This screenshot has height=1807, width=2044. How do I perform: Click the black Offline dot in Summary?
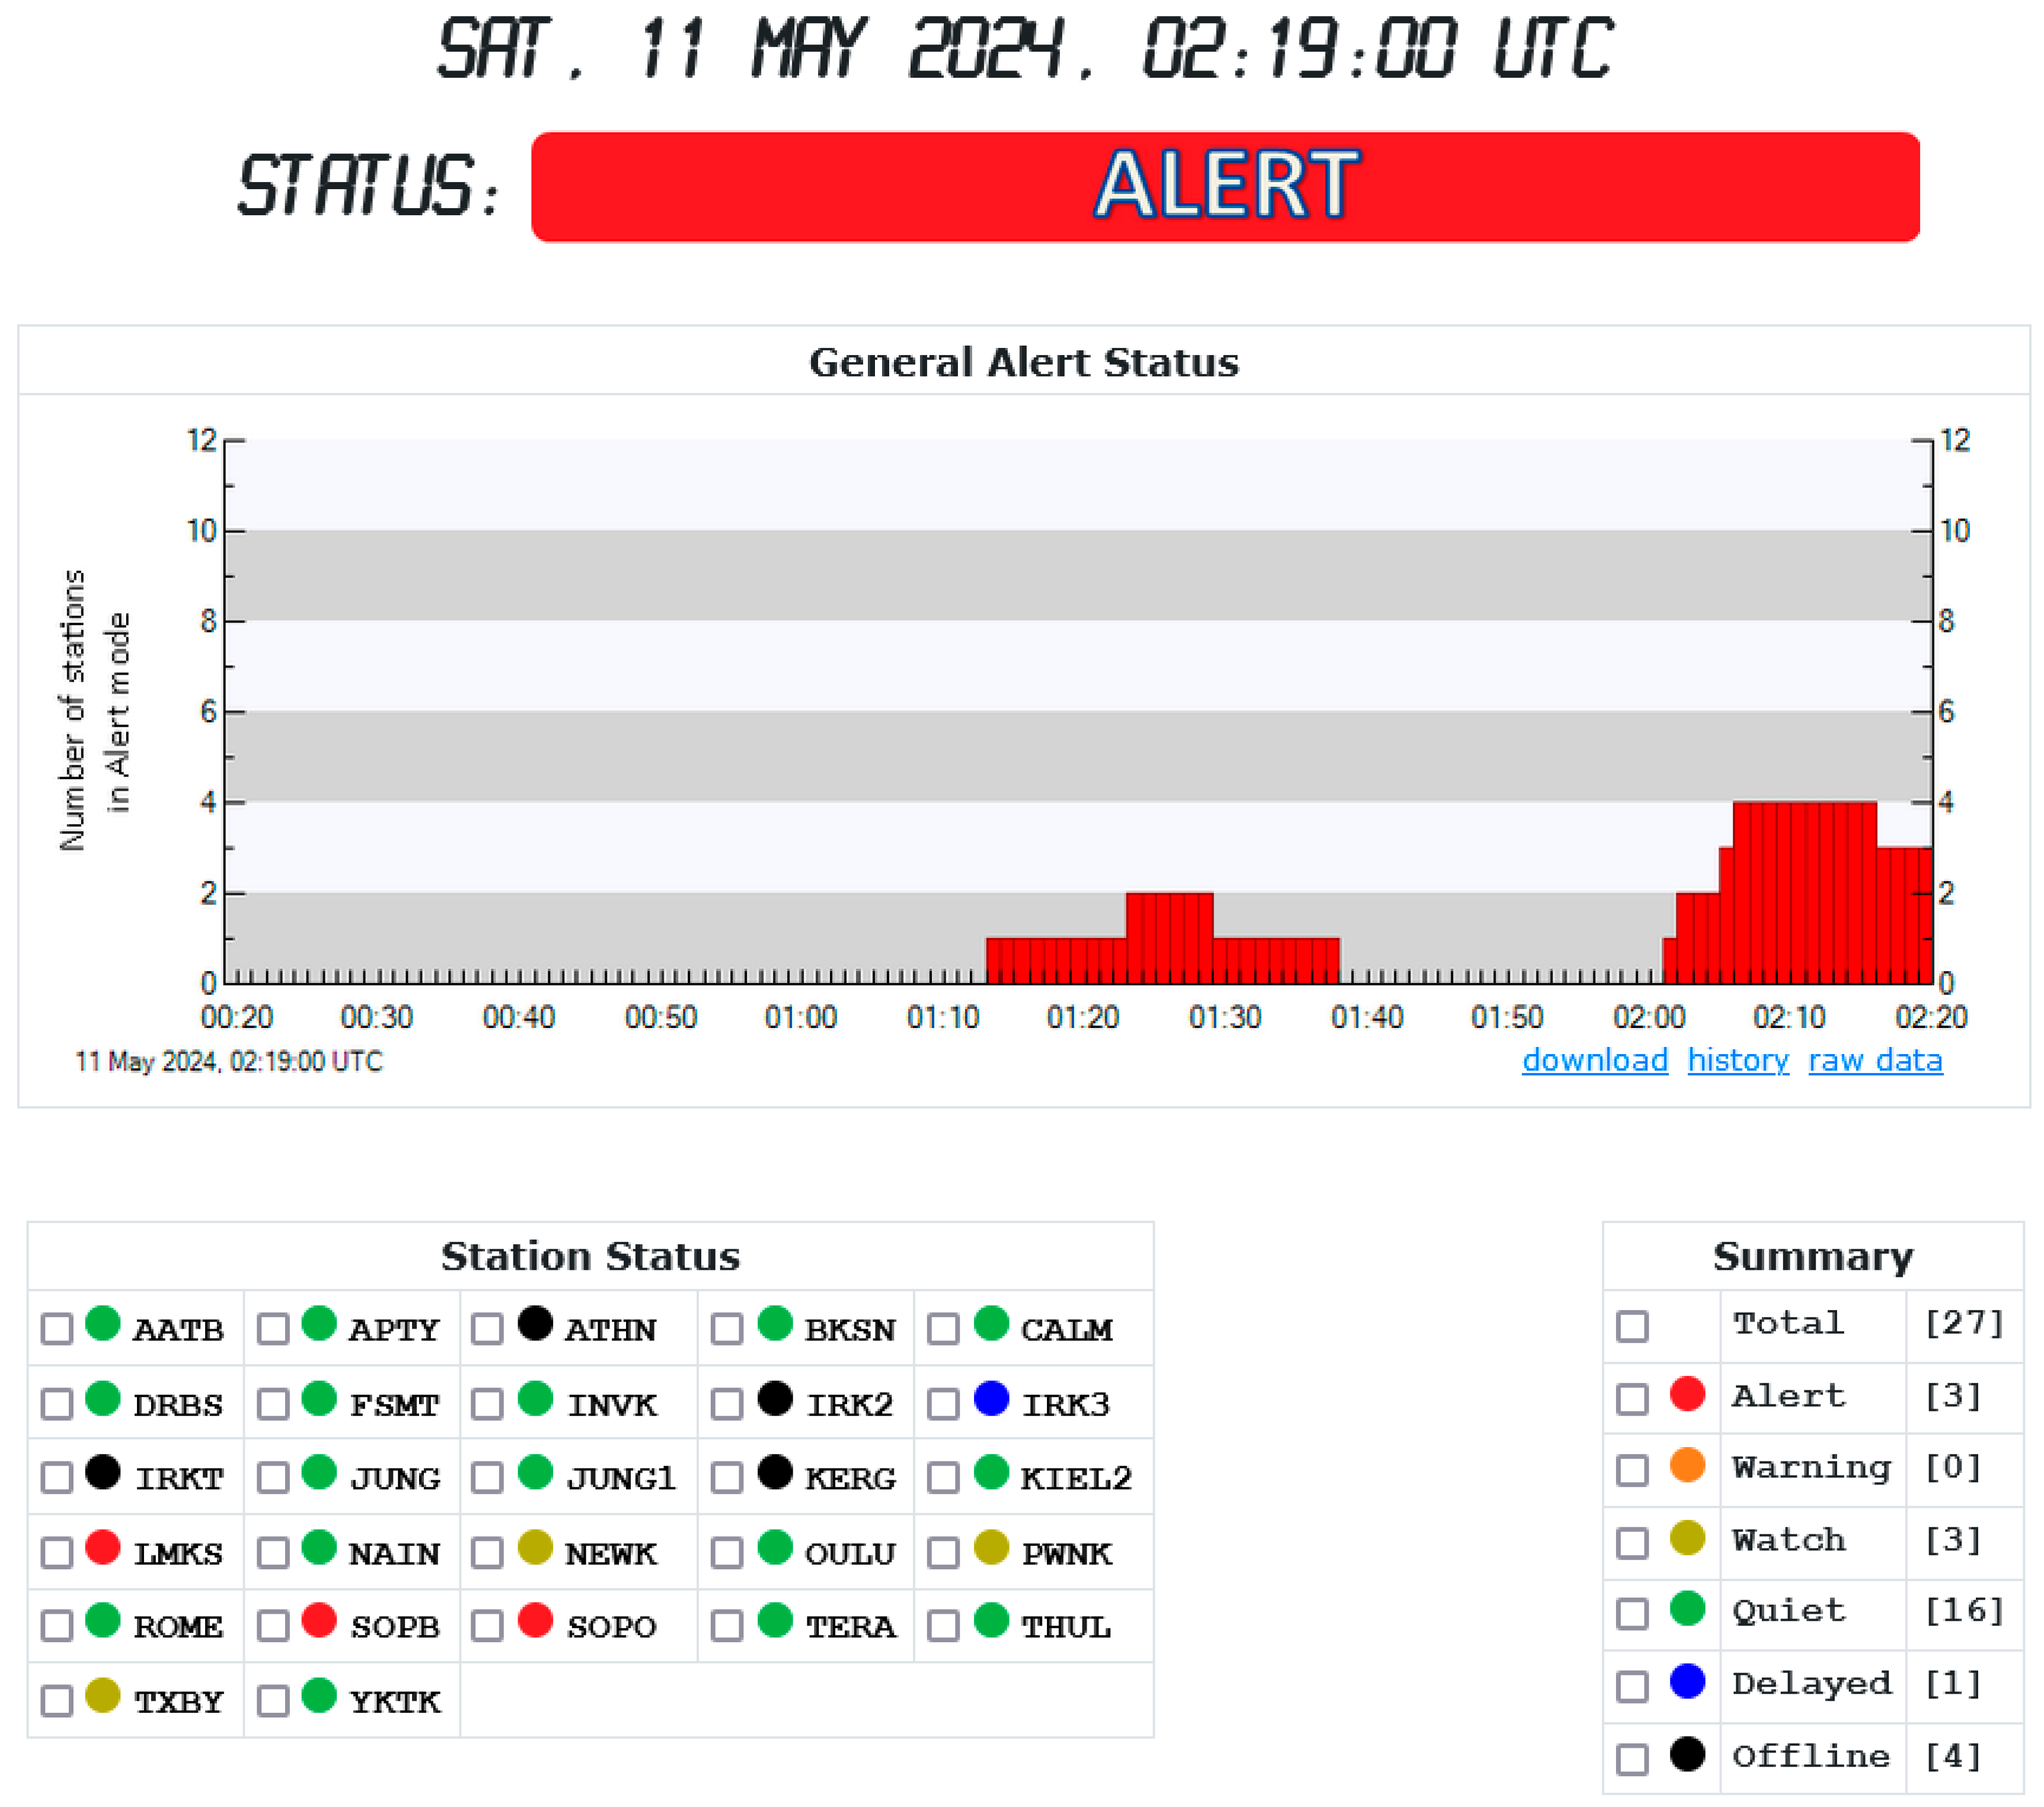(x=1687, y=1754)
